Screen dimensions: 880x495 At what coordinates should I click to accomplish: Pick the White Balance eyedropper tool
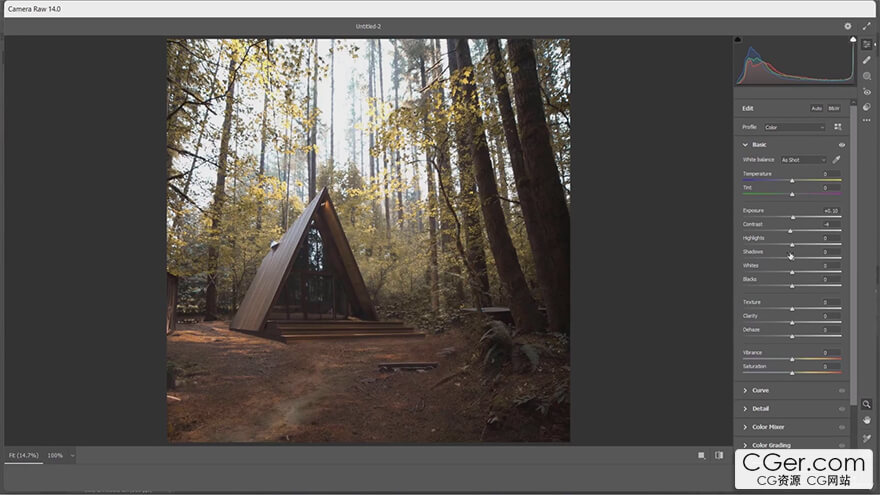[837, 160]
